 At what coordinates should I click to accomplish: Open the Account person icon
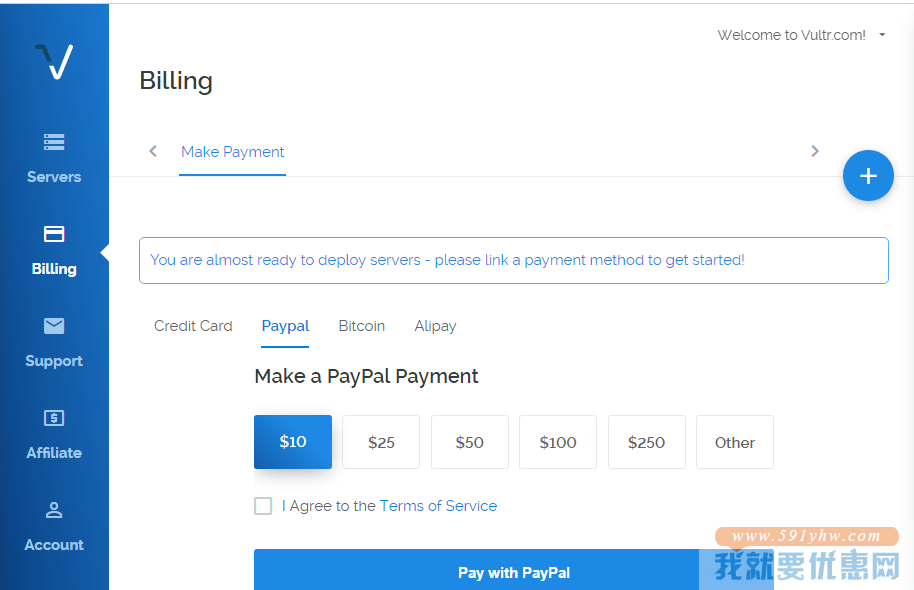(x=54, y=510)
